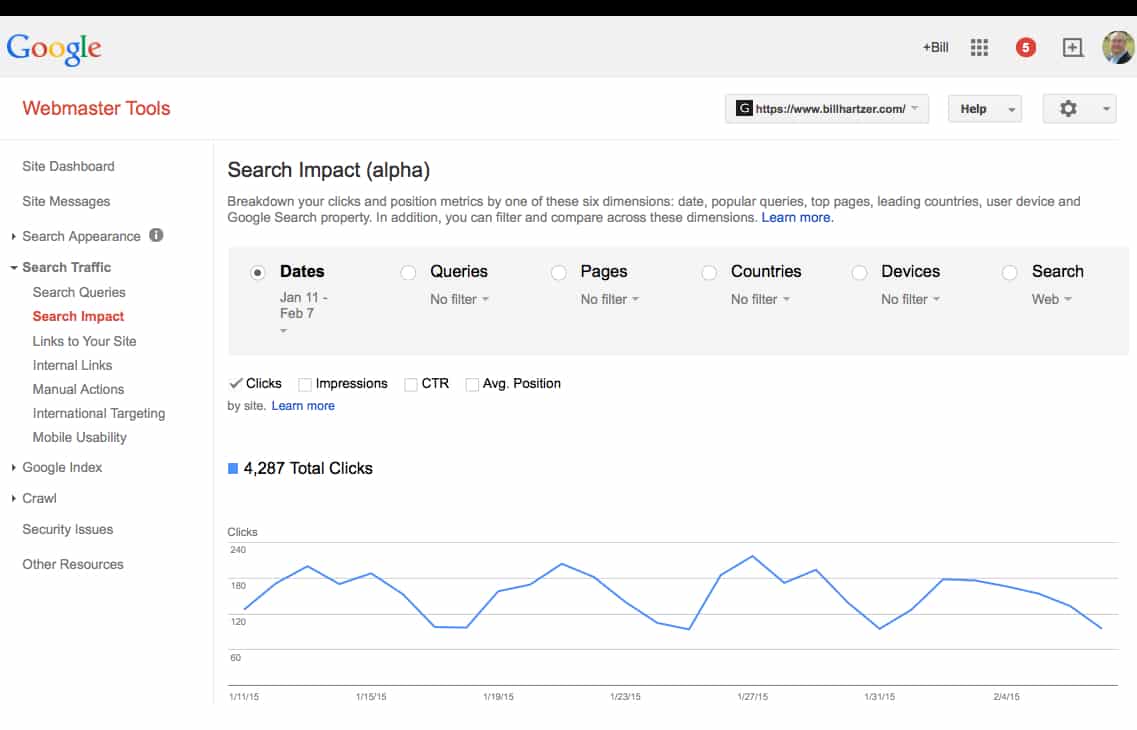This screenshot has width=1137, height=730.
Task: Click Learn more link below checkboxes
Action: 303,406
